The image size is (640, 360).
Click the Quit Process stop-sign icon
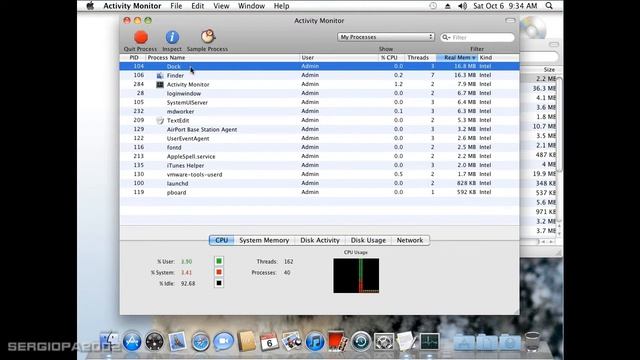[x=141, y=37]
